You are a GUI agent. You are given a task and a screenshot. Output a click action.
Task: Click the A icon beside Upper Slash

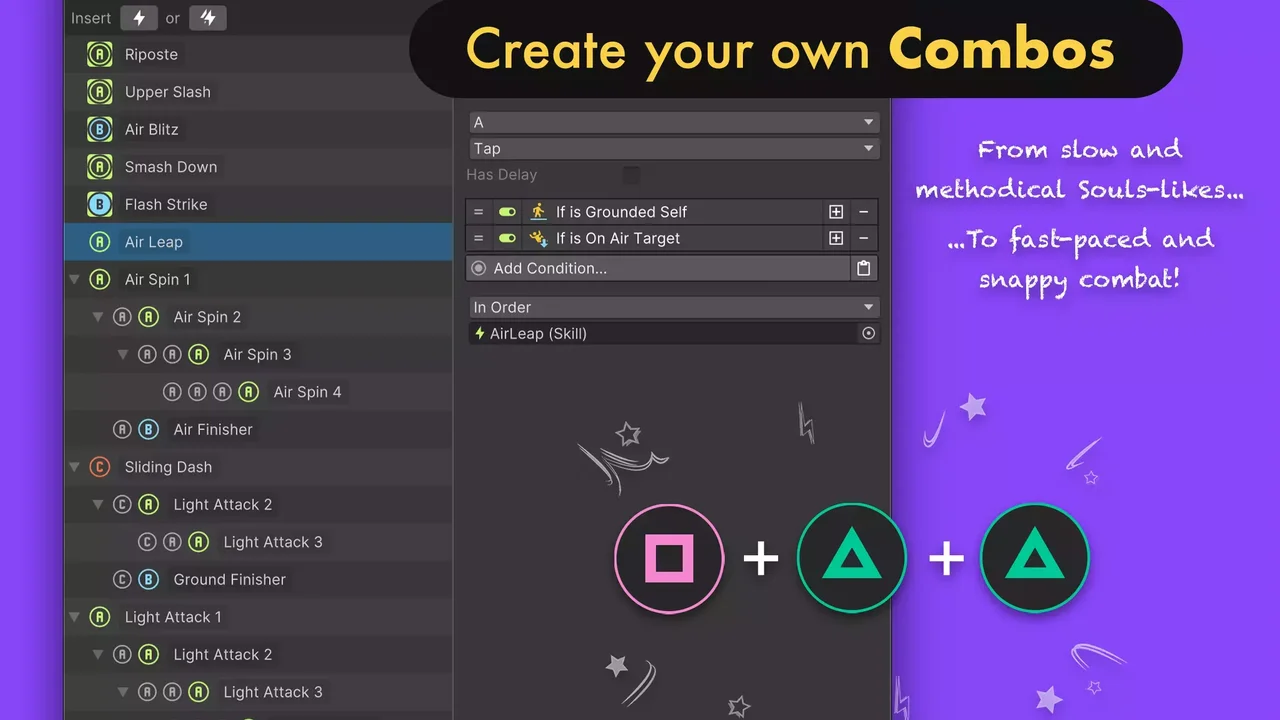click(x=99, y=92)
